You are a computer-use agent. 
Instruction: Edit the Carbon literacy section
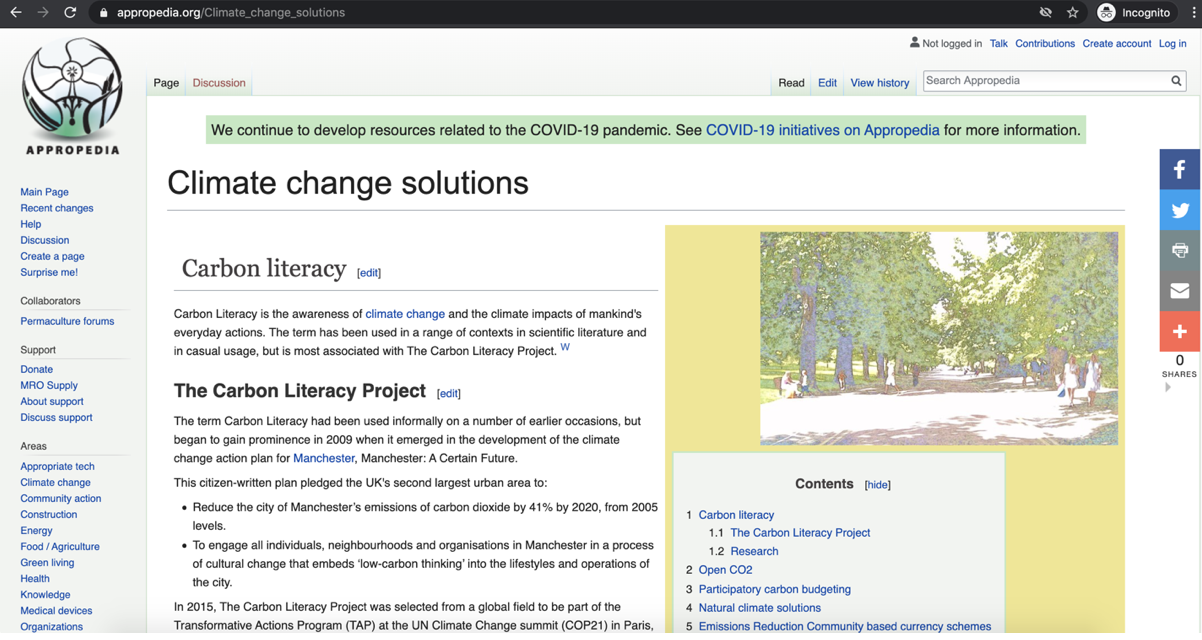(x=369, y=273)
